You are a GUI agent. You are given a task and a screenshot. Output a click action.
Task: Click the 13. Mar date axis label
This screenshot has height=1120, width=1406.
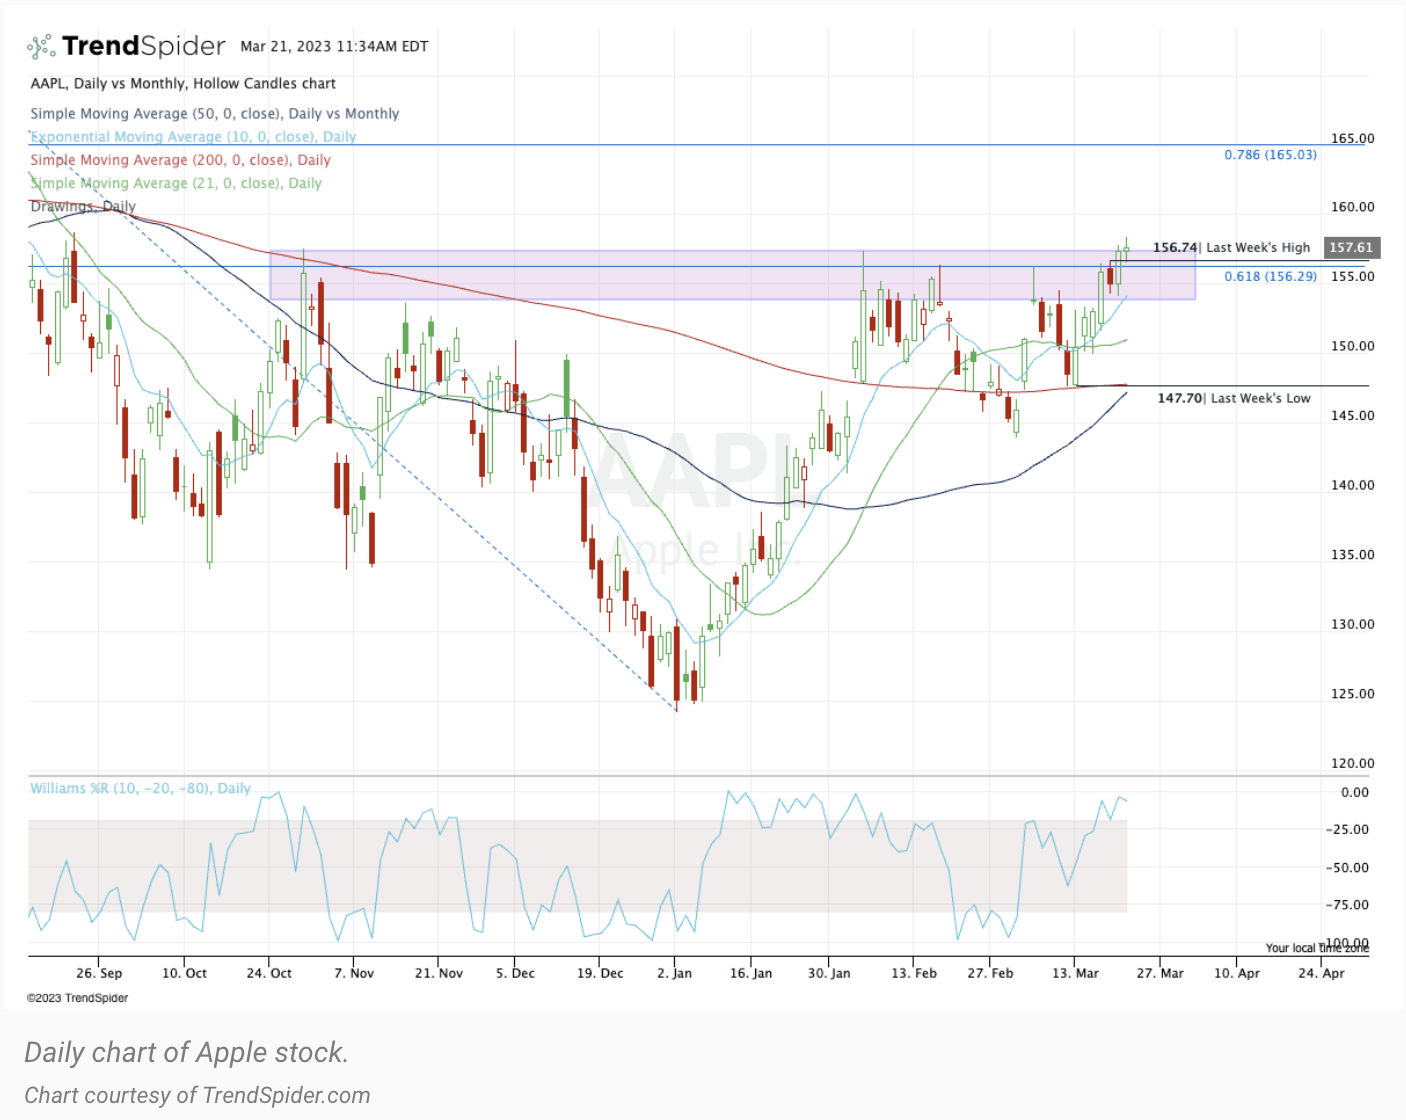click(1075, 973)
